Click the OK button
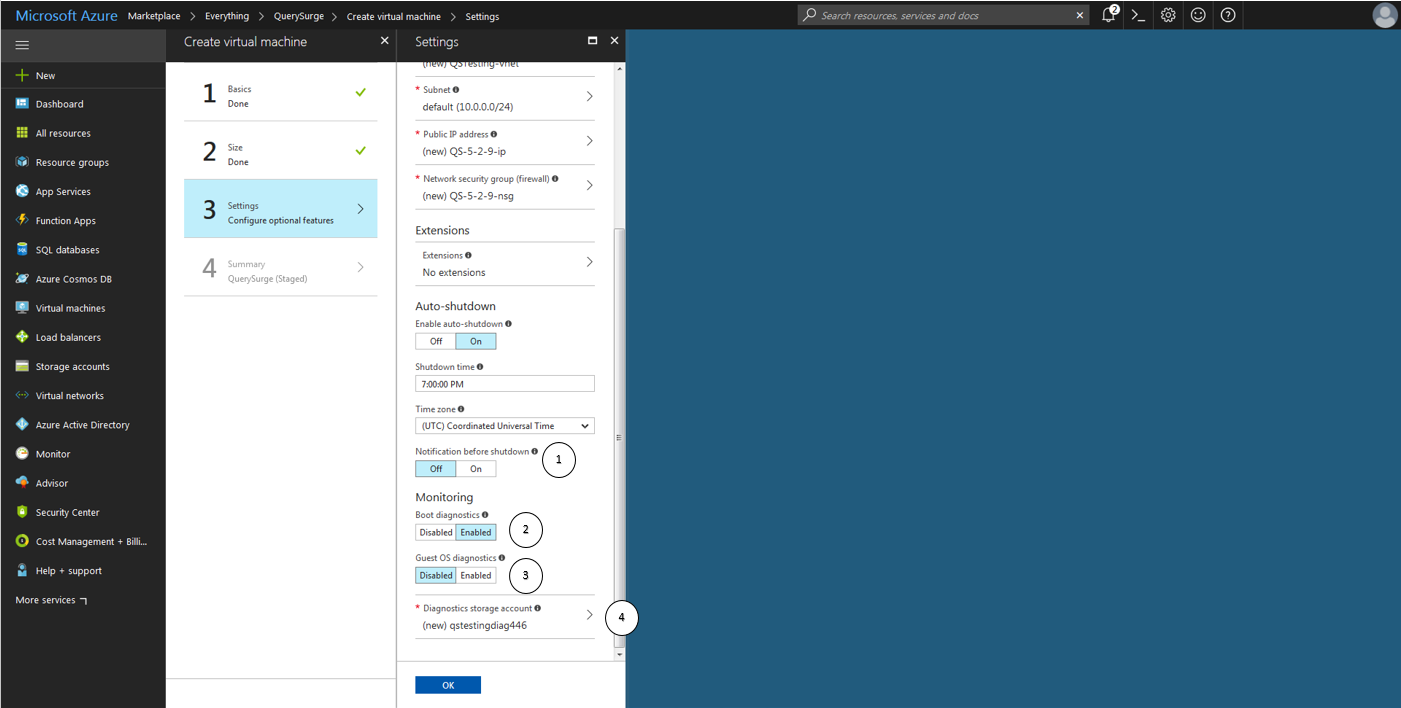Viewport: 1401px width, 708px height. click(448, 685)
